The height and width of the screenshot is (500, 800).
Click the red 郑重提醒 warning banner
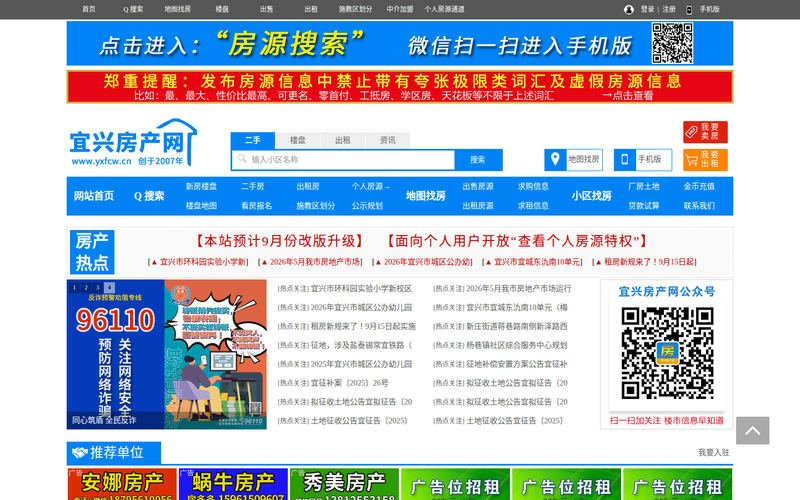400,87
